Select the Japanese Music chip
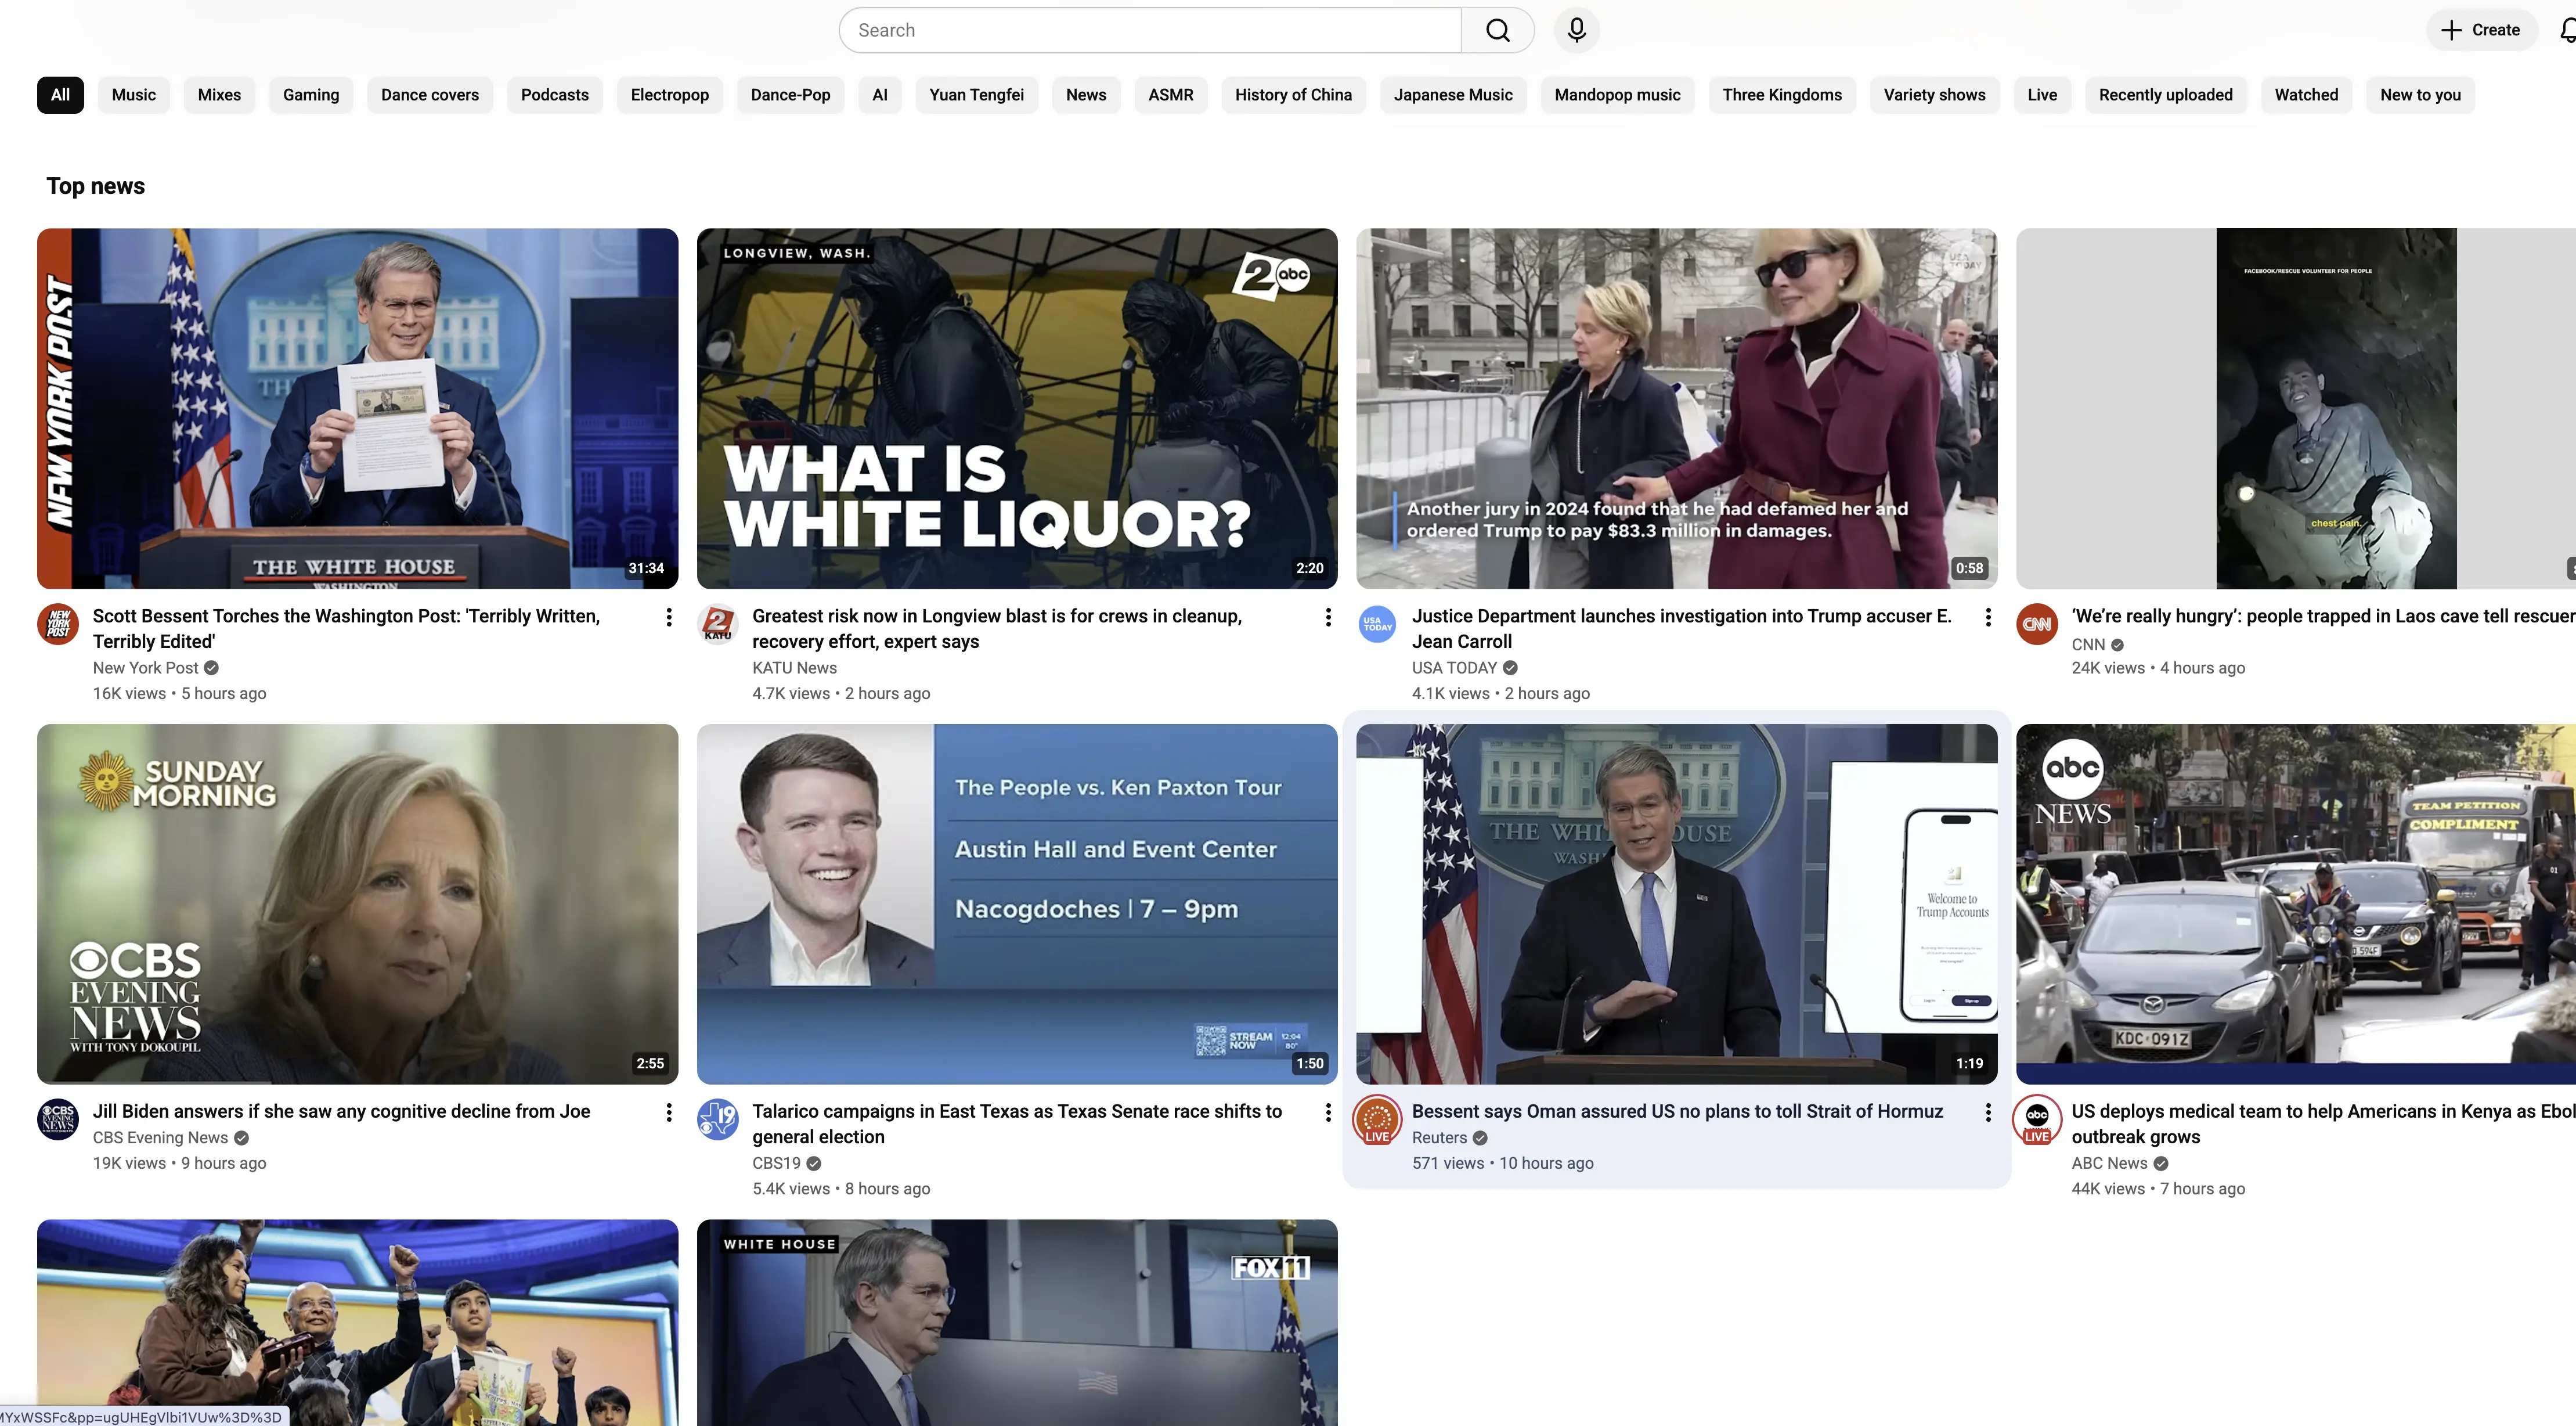 click(1453, 95)
